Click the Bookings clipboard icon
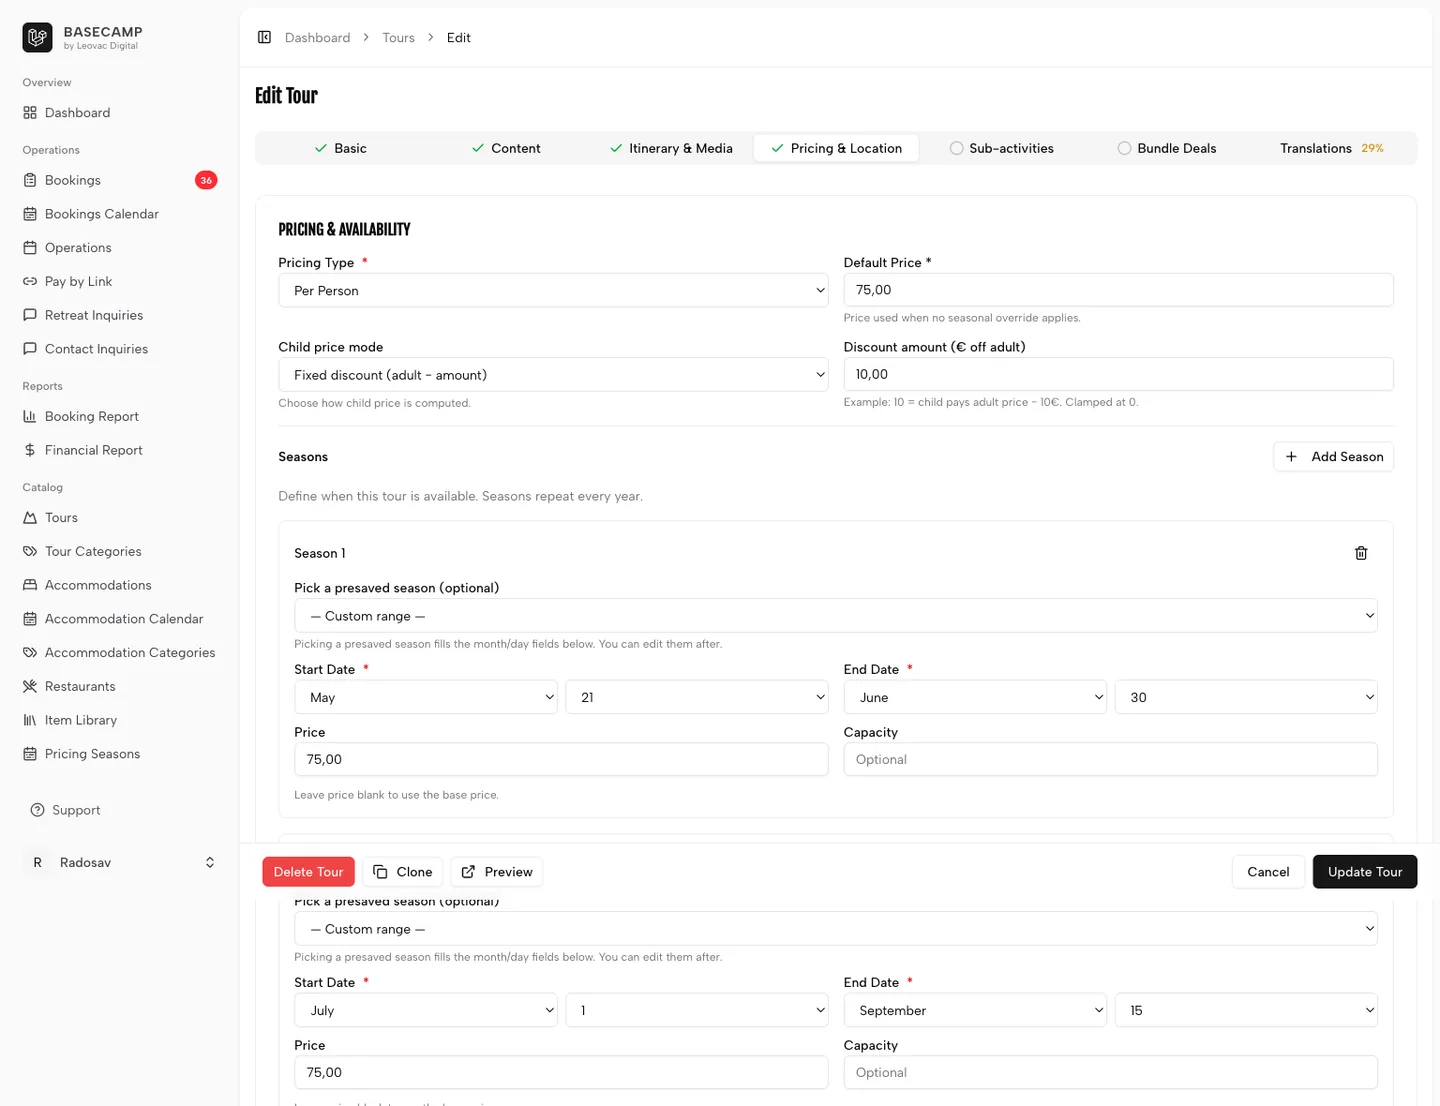 (30, 180)
